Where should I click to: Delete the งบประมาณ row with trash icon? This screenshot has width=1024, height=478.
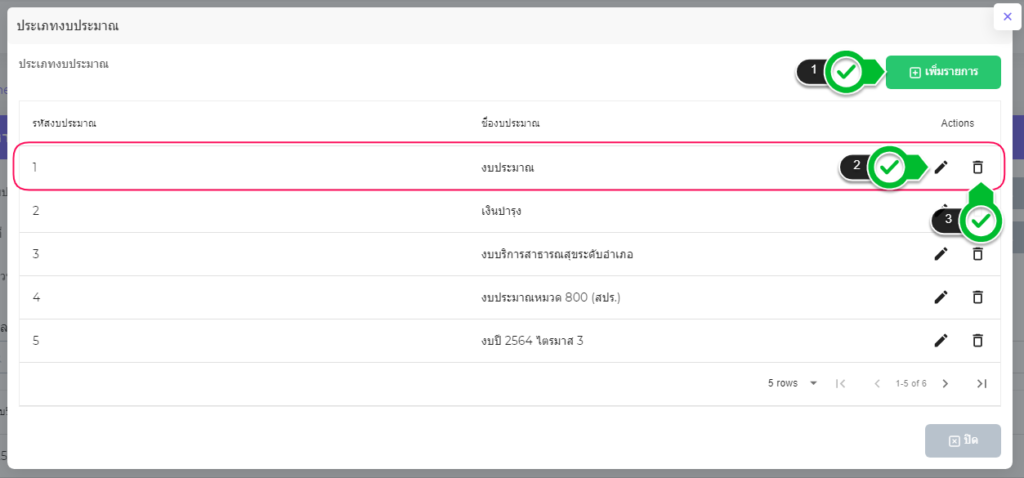(978, 167)
